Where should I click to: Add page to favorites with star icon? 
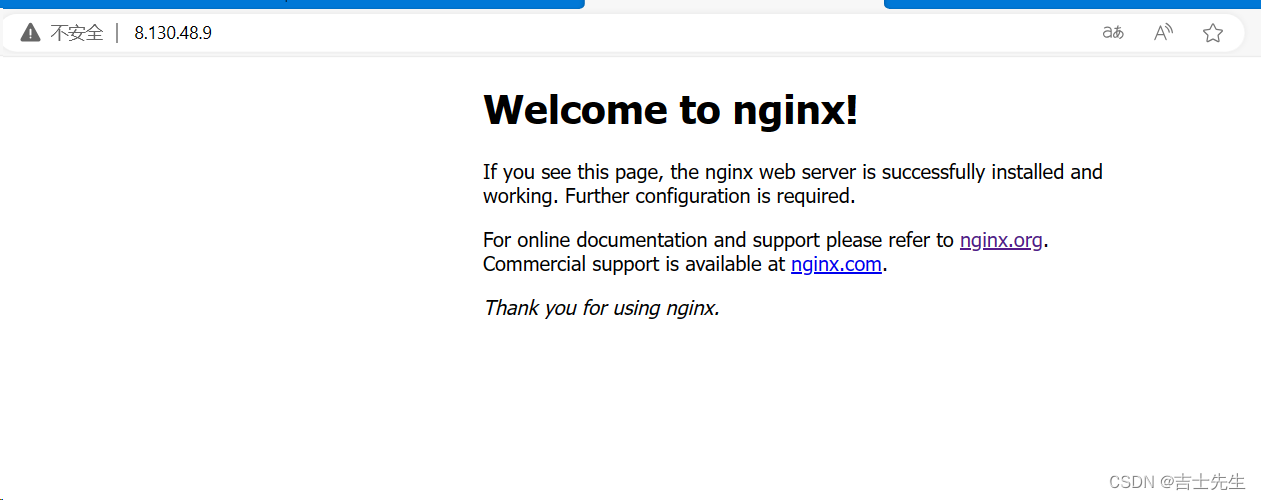click(x=1213, y=33)
